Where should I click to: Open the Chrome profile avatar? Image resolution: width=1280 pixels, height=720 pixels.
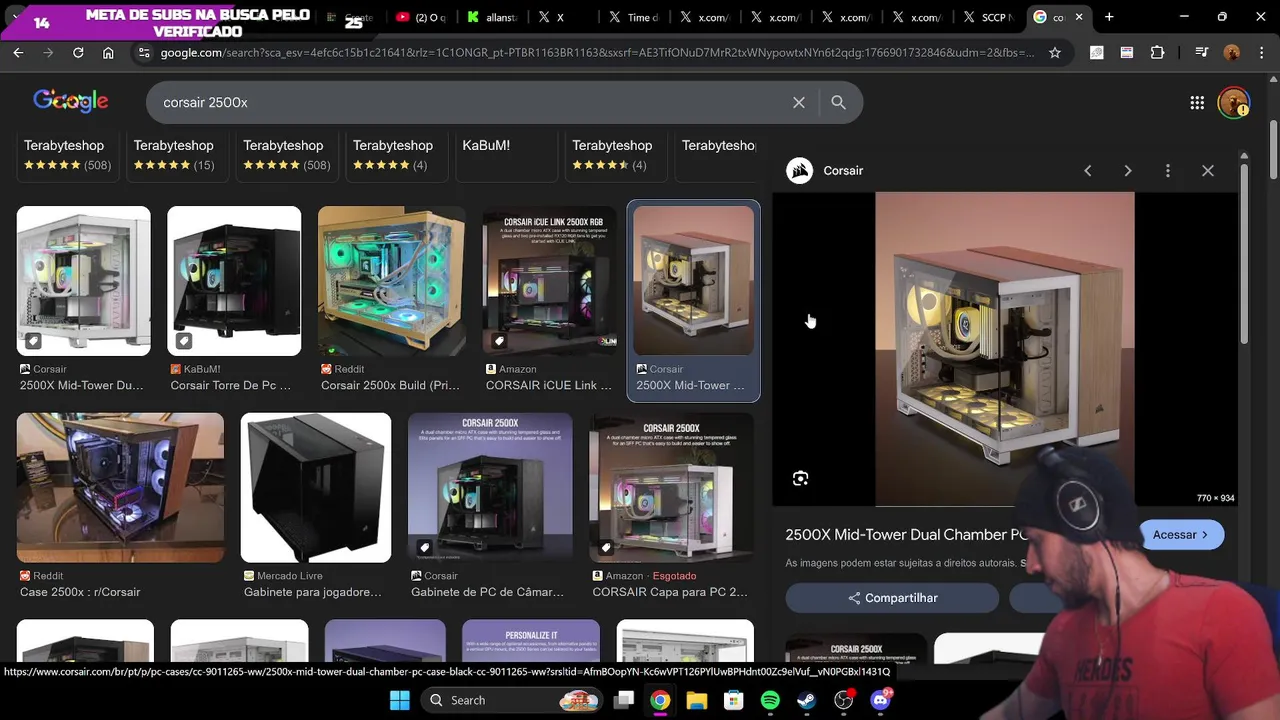click(1232, 52)
